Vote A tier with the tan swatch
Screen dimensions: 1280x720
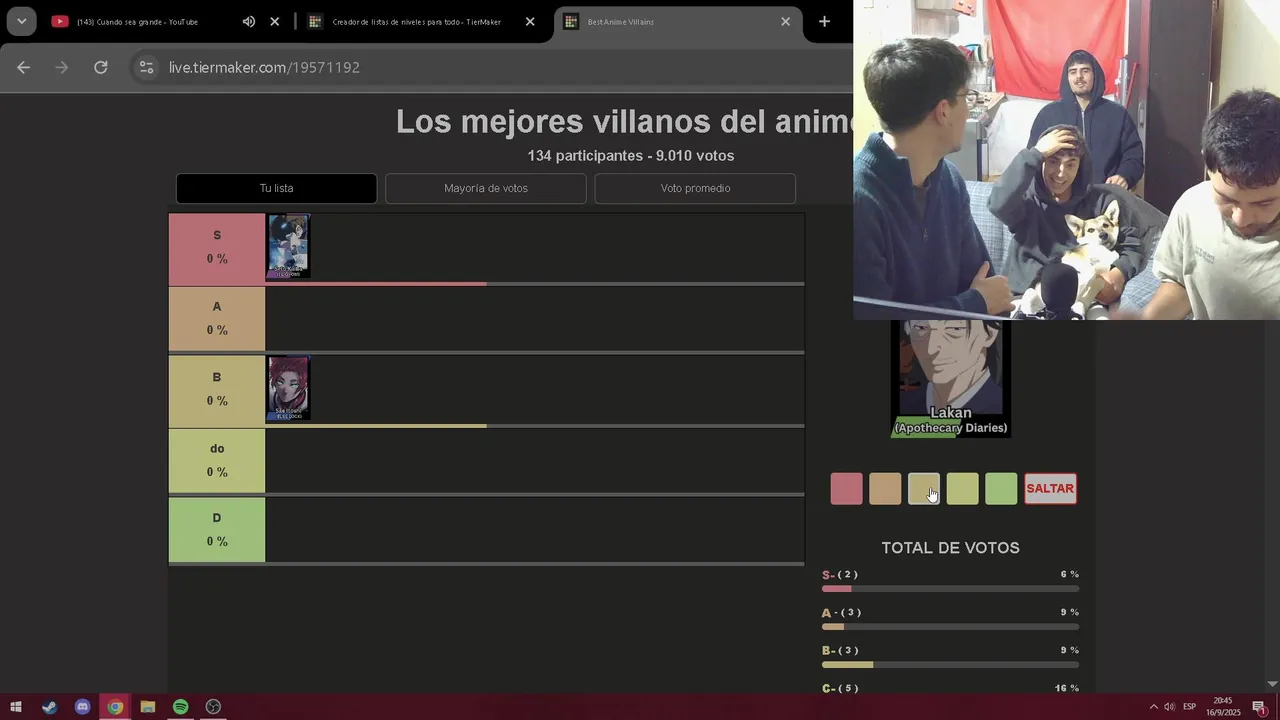coord(885,489)
